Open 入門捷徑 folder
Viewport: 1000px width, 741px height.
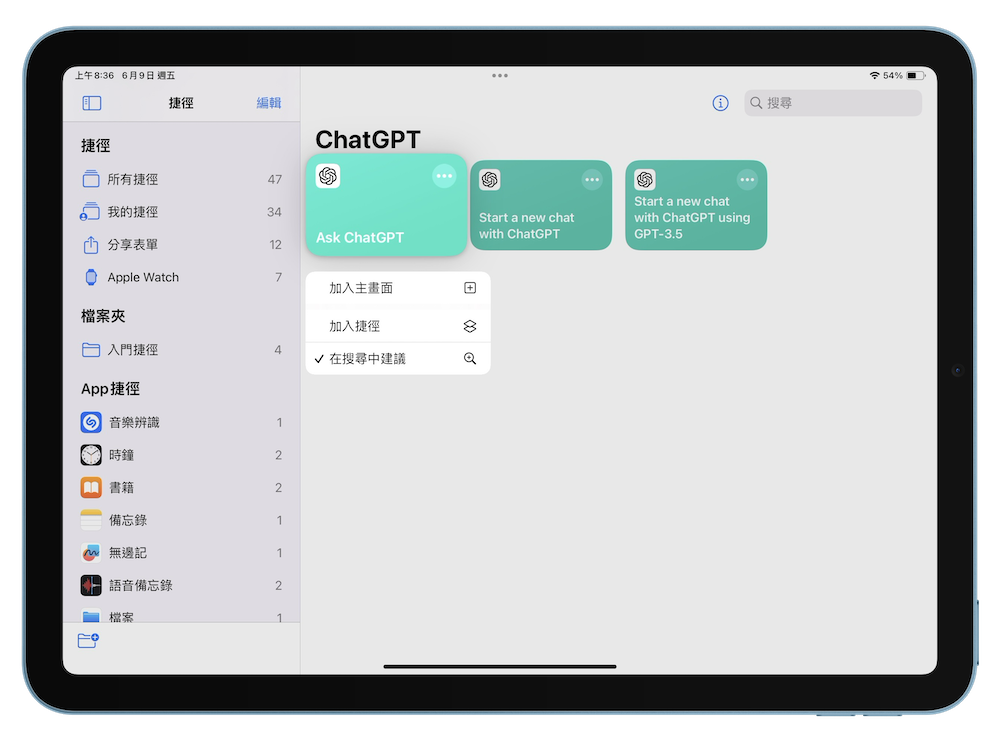coord(182,349)
